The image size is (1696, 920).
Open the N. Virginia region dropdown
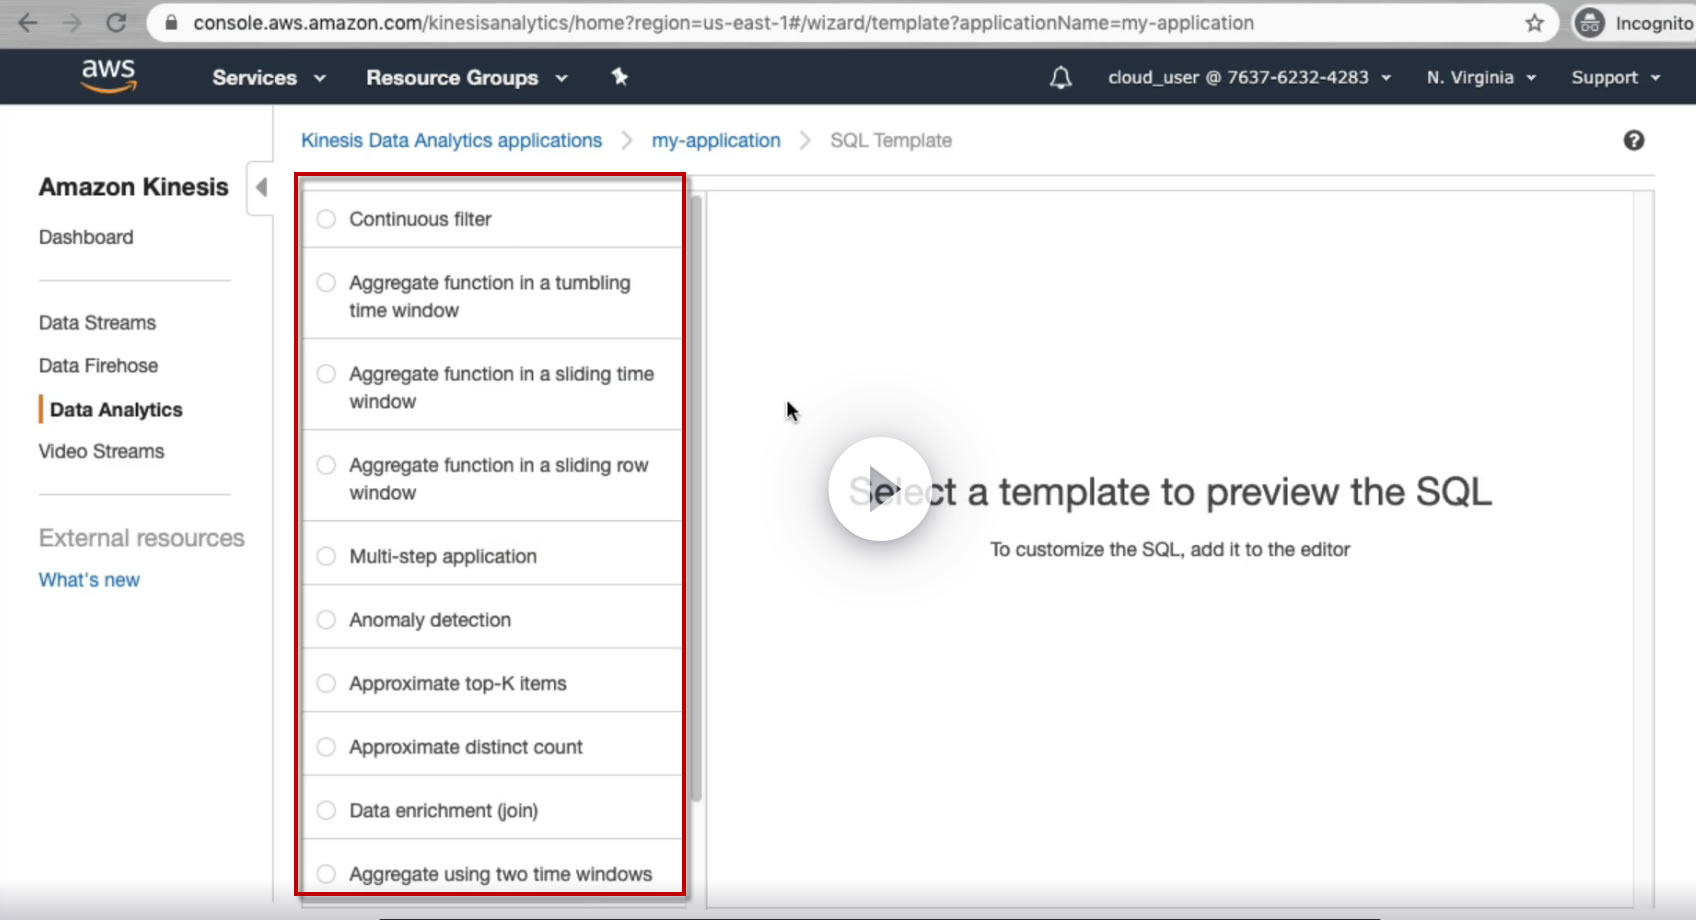(x=1481, y=77)
